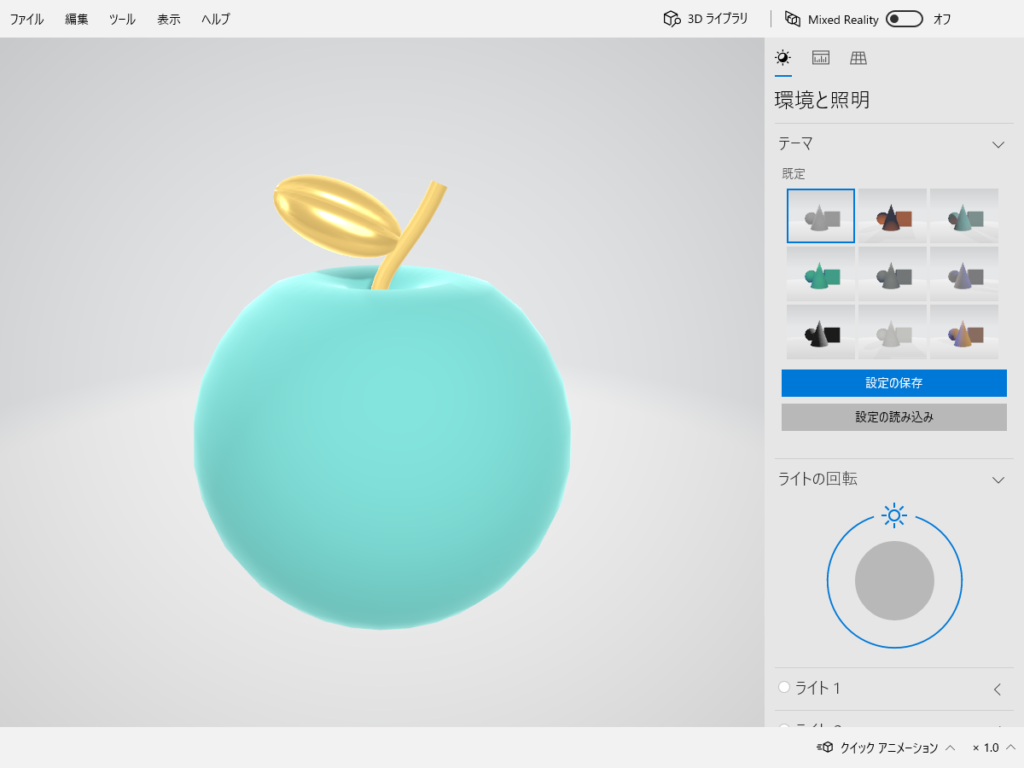Collapse the テーマ section chevron

click(x=997, y=144)
